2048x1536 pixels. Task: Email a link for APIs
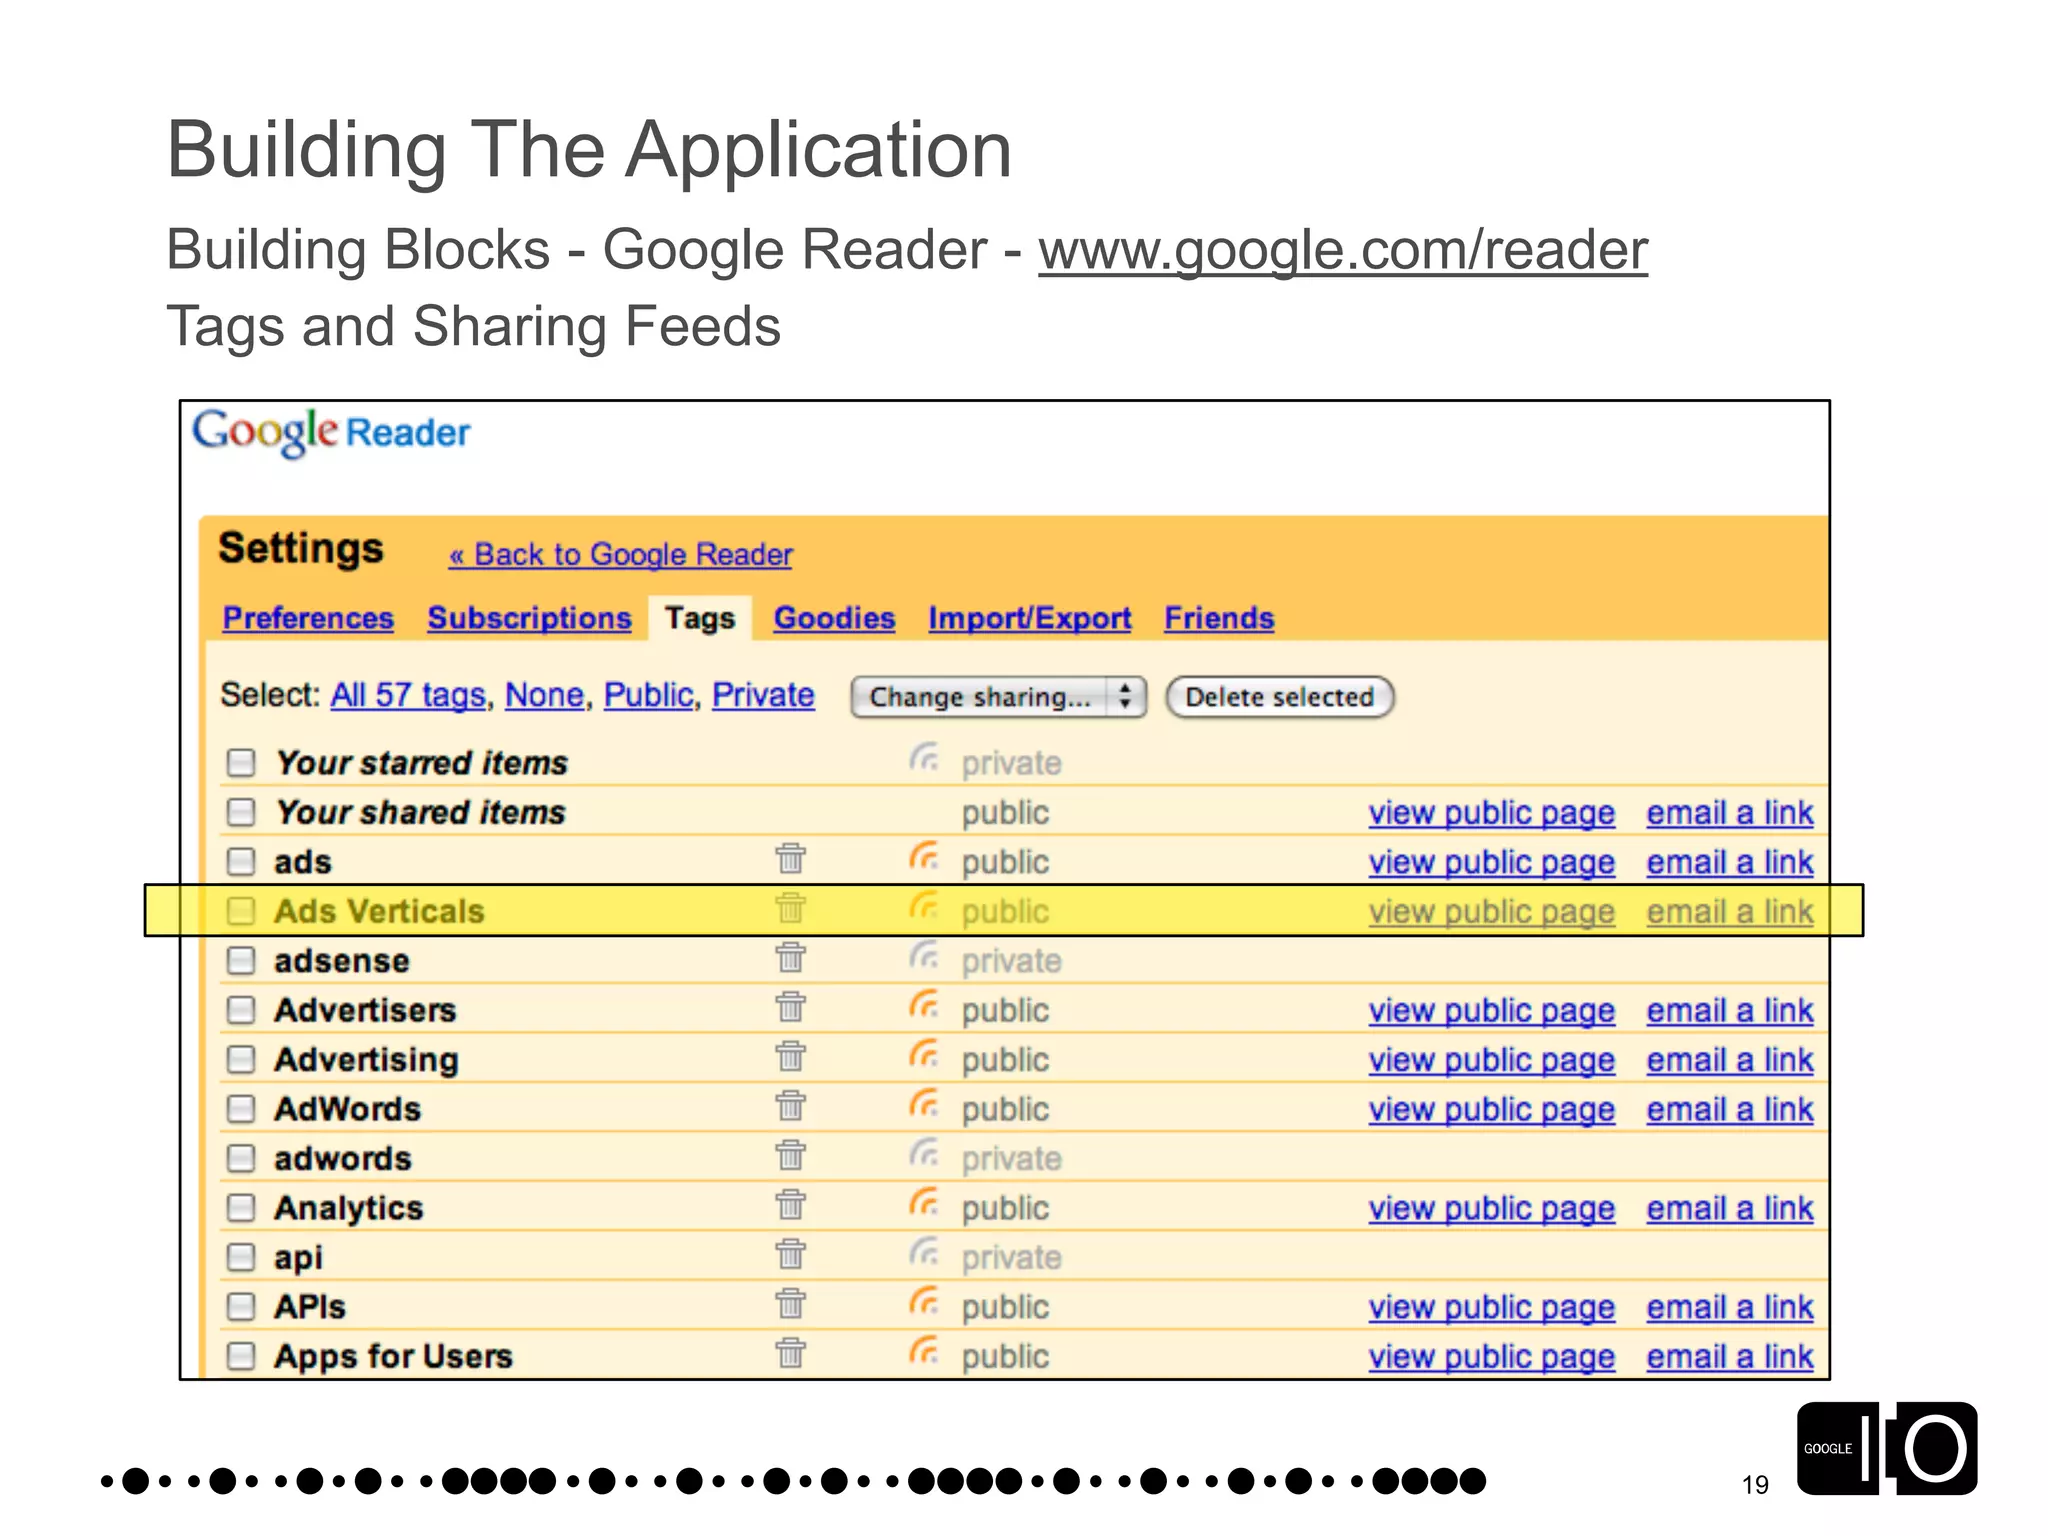tap(1730, 1307)
